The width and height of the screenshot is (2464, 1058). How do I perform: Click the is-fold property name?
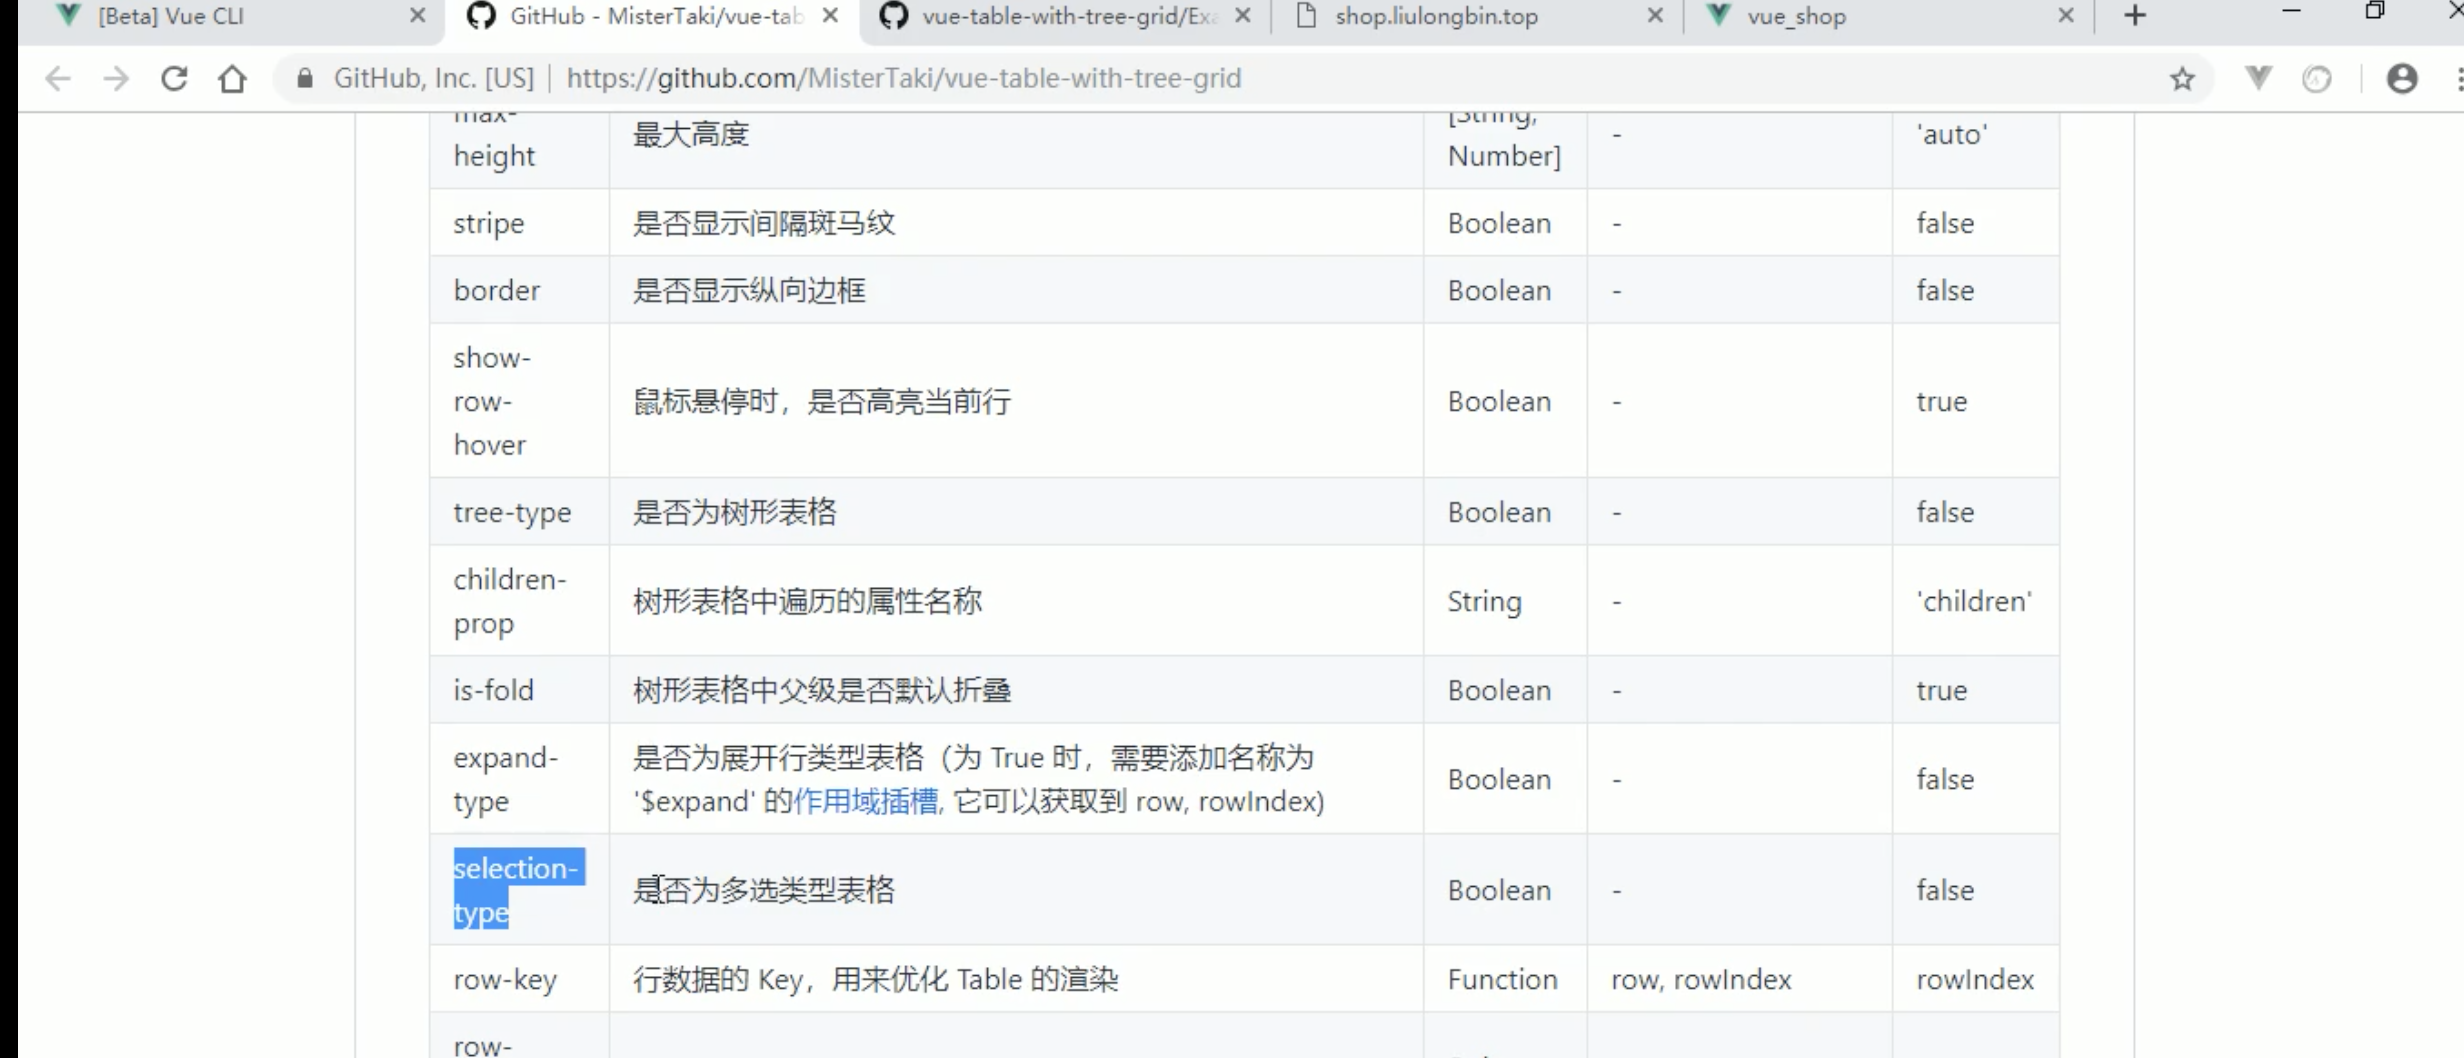[x=493, y=690]
